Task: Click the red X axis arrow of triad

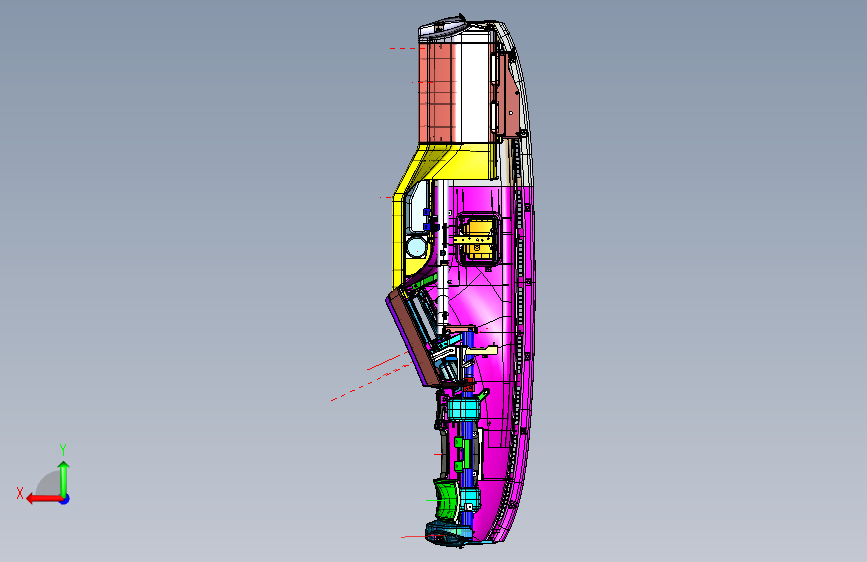Action: click(x=43, y=499)
